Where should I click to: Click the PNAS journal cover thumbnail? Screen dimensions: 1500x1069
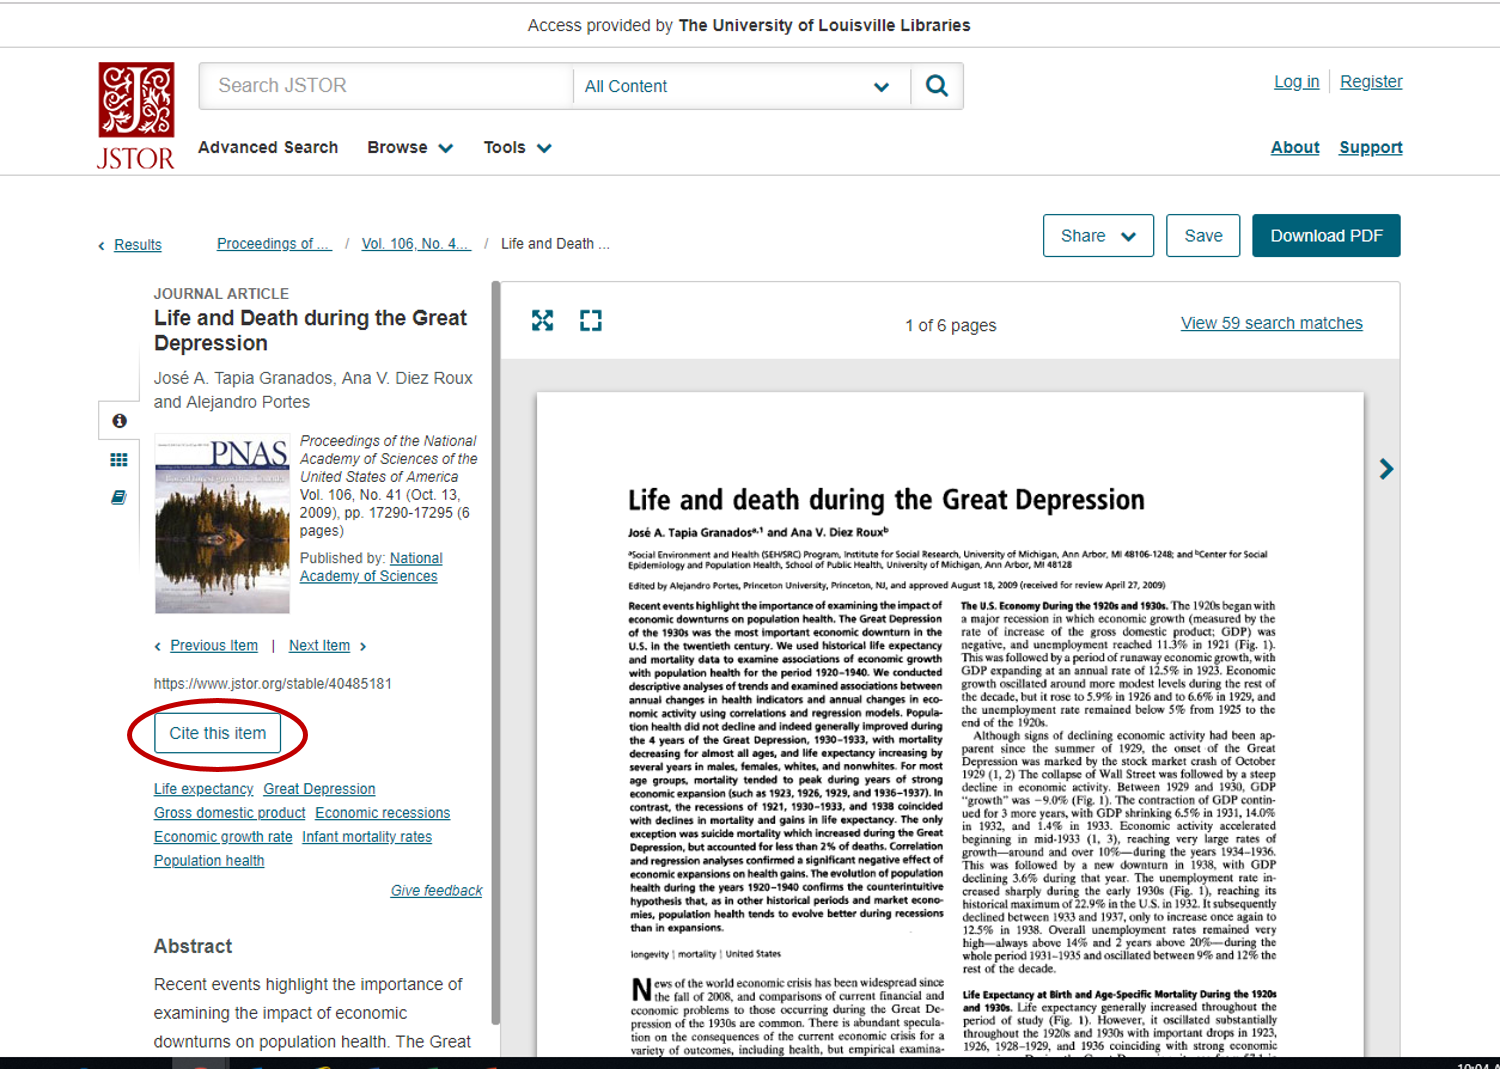222,524
